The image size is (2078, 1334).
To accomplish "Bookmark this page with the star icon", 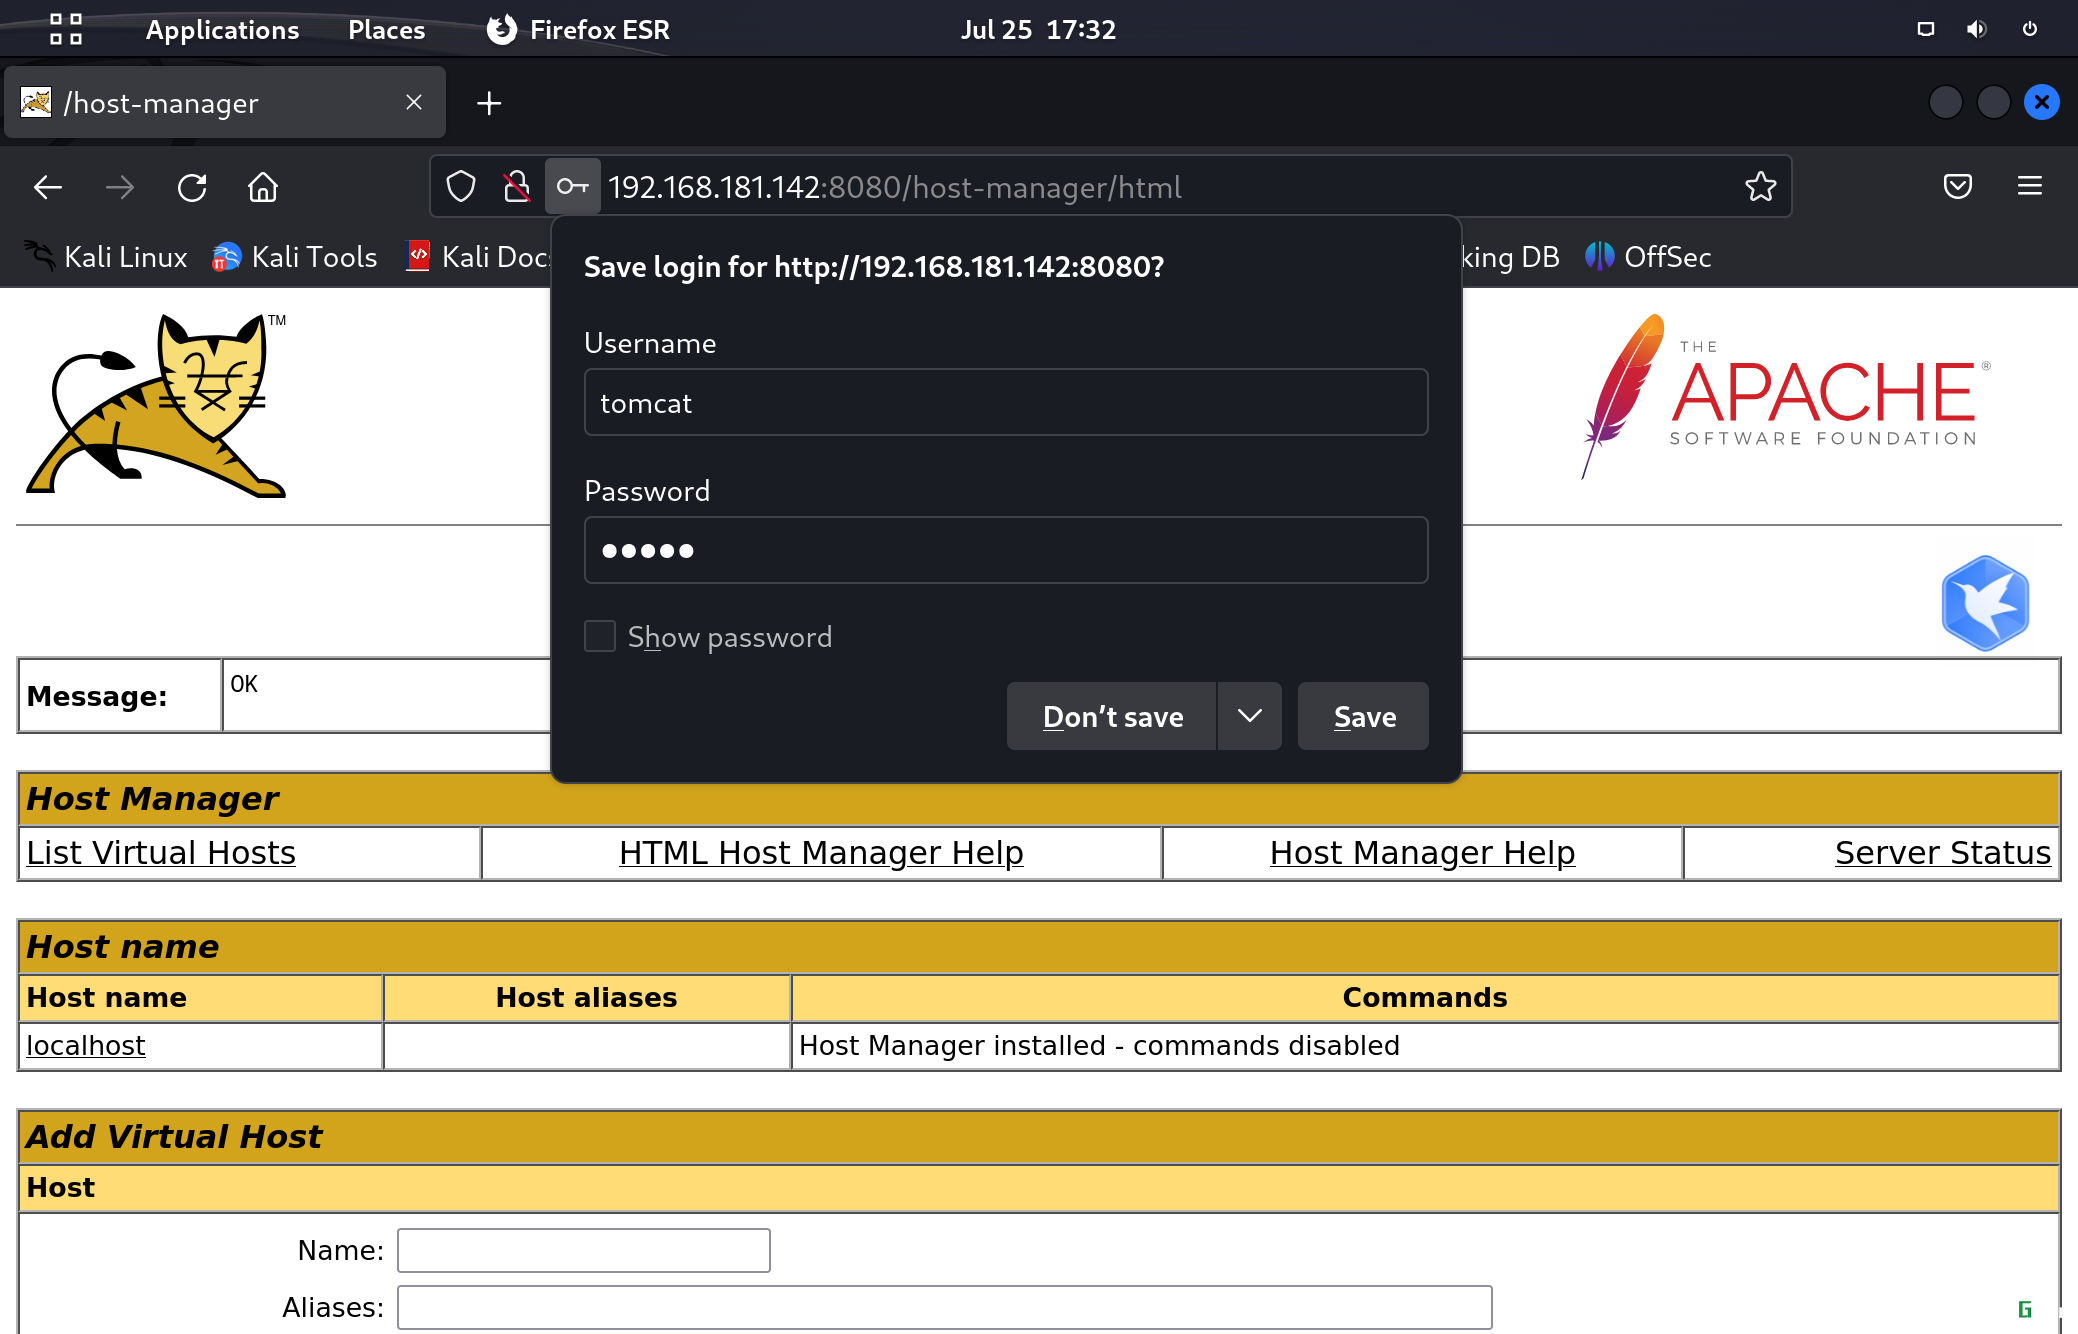I will 1761,187.
